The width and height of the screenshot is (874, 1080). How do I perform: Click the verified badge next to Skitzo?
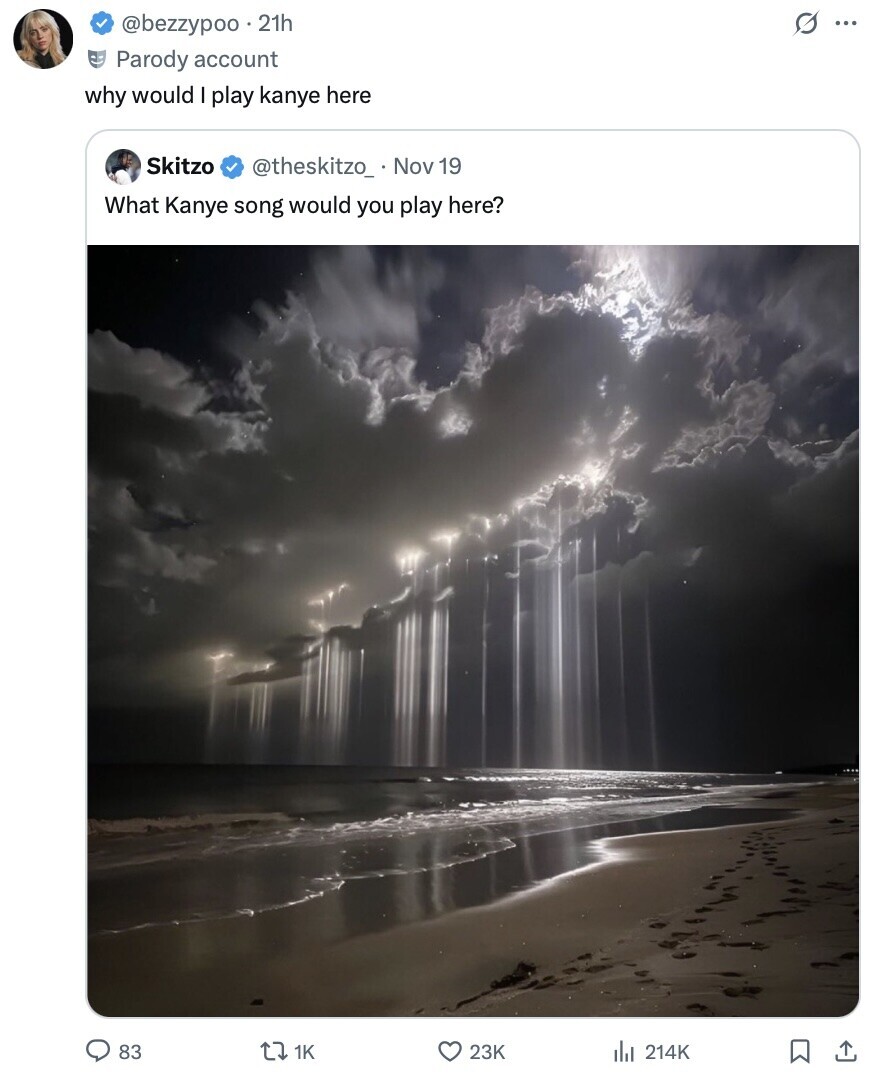(x=231, y=167)
